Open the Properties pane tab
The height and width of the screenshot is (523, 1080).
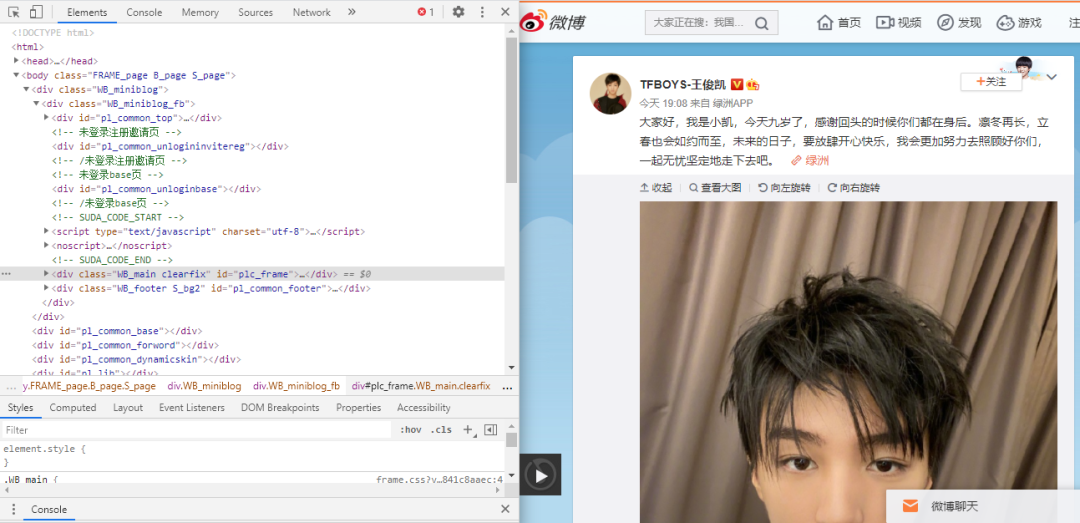pos(358,407)
